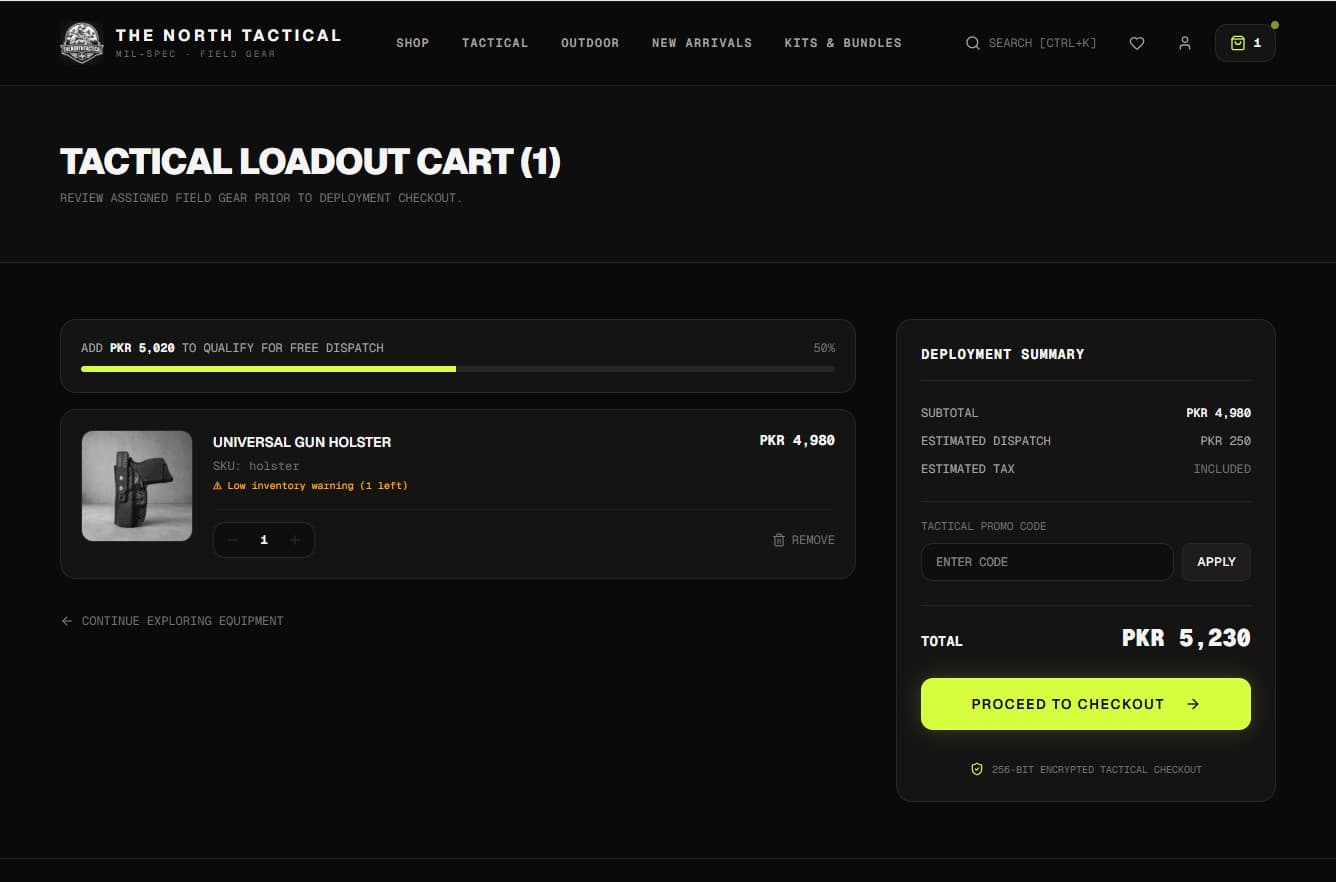Image resolution: width=1336 pixels, height=882 pixels.
Task: Click the Deployment Summary heading
Action: (x=1002, y=354)
